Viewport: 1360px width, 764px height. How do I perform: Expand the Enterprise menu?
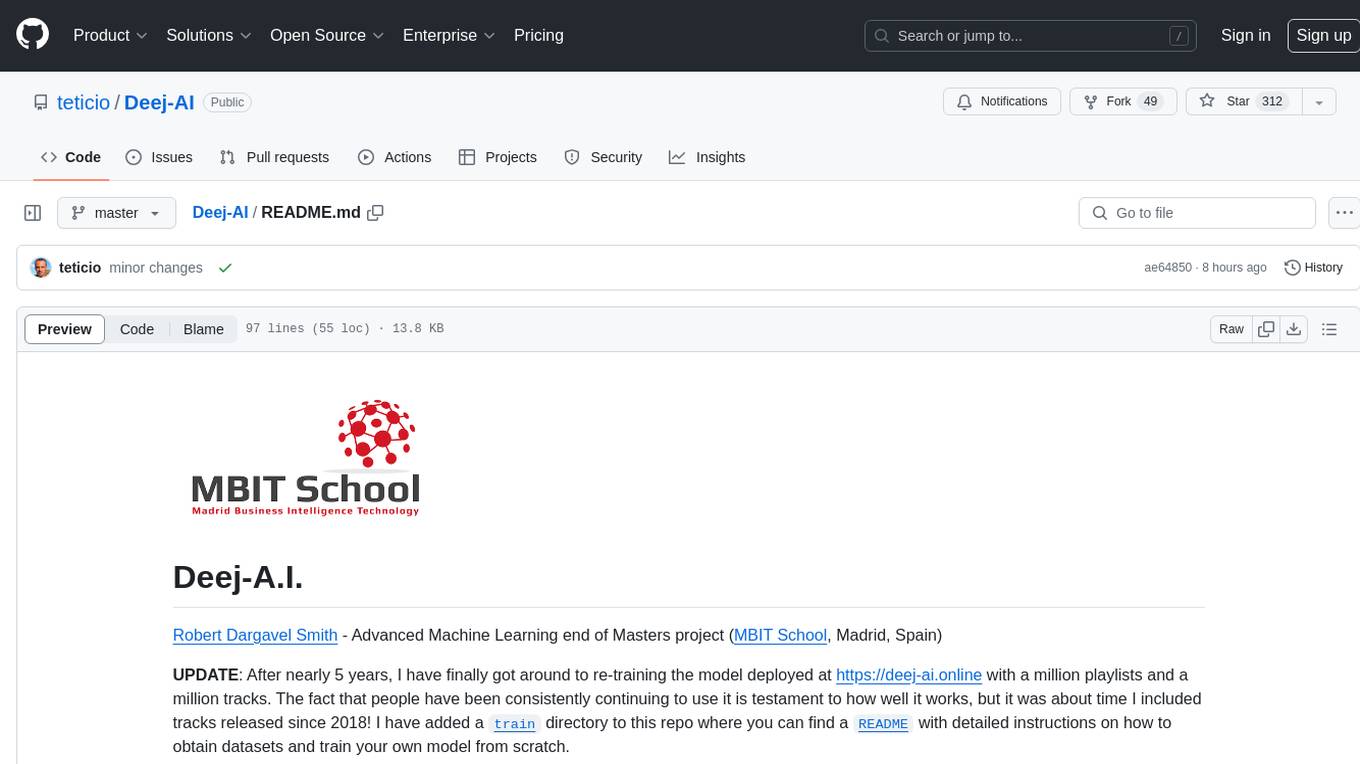[x=449, y=35]
